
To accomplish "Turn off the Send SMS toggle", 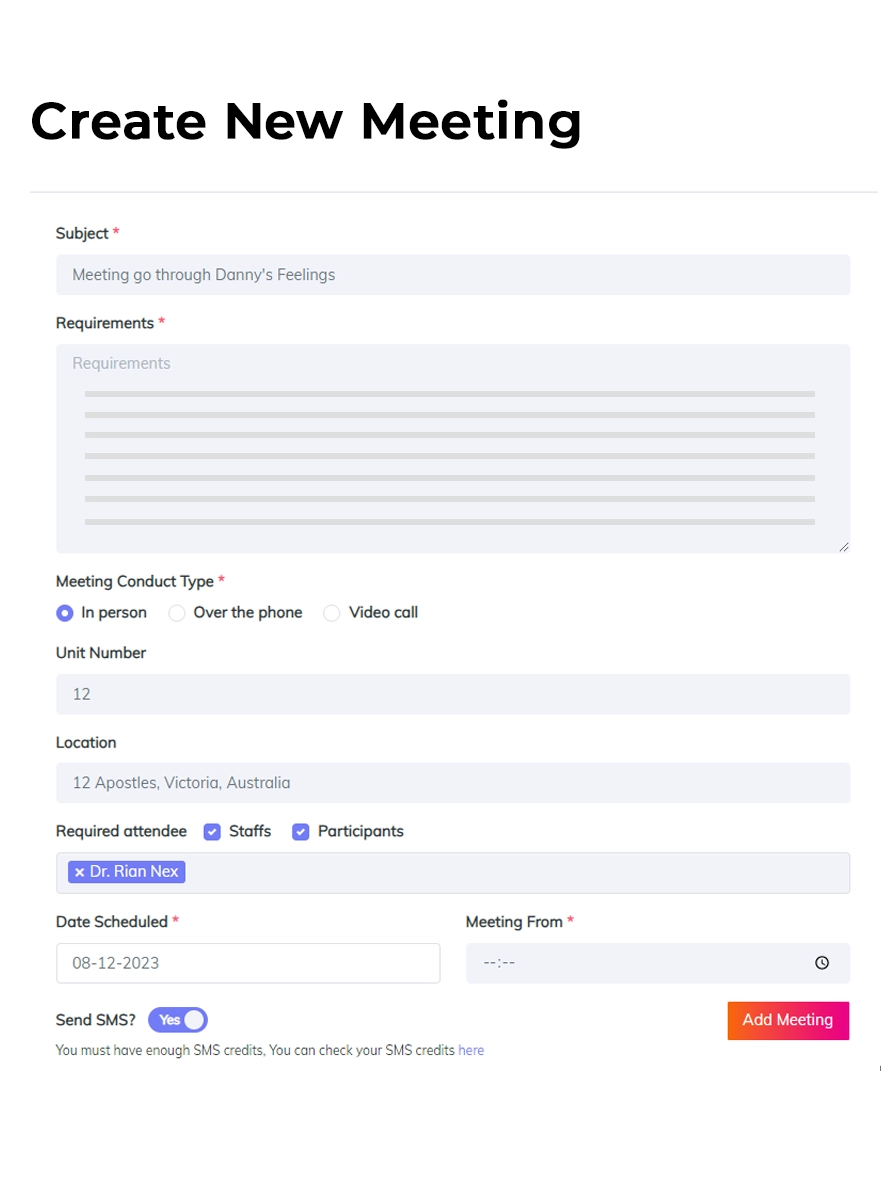I will point(178,1020).
